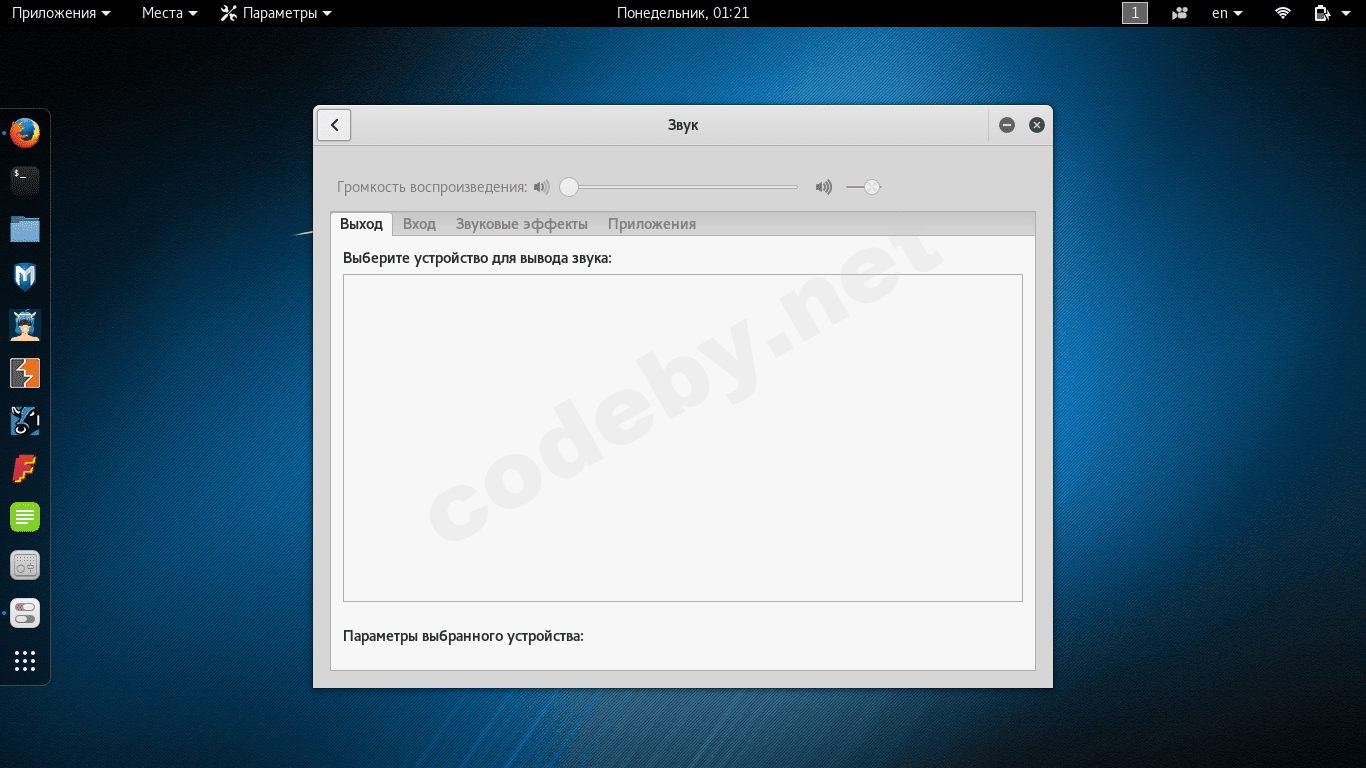Viewport: 1366px width, 768px height.
Task: Click the Wi-Fi status icon
Action: coord(1283,13)
